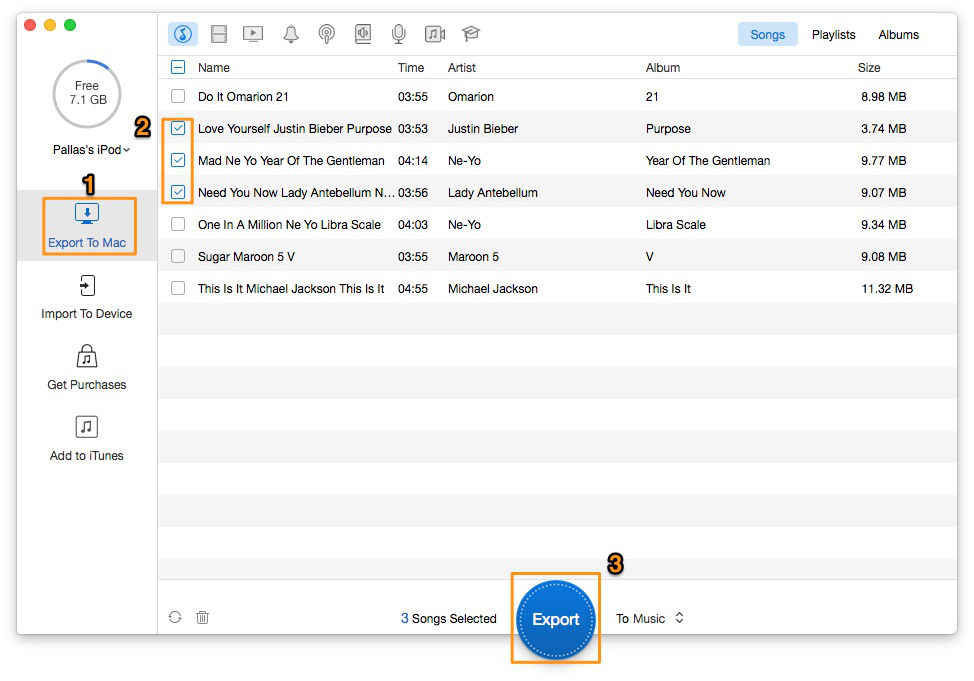Click the Free 7.1 GB storage ring

pyautogui.click(x=87, y=93)
